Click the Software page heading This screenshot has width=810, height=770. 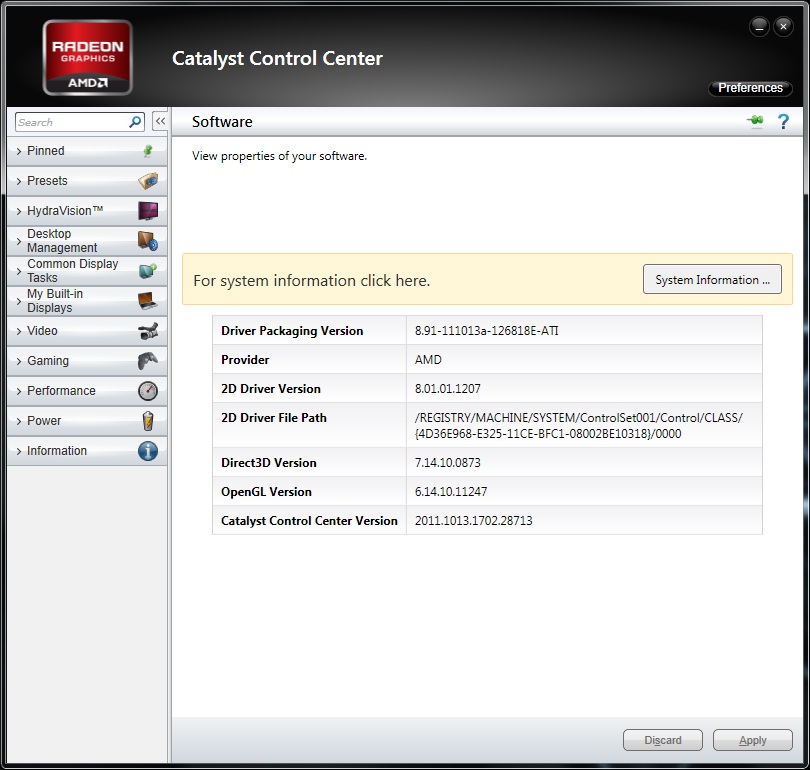click(222, 121)
